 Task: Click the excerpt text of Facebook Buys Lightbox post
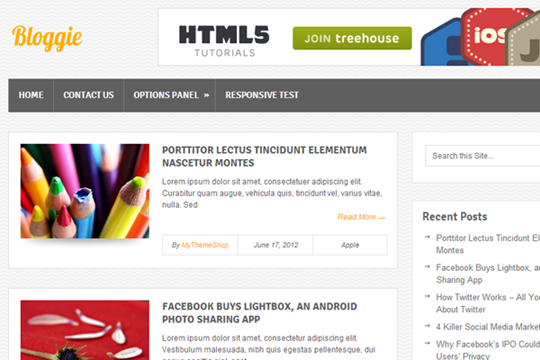(x=269, y=347)
